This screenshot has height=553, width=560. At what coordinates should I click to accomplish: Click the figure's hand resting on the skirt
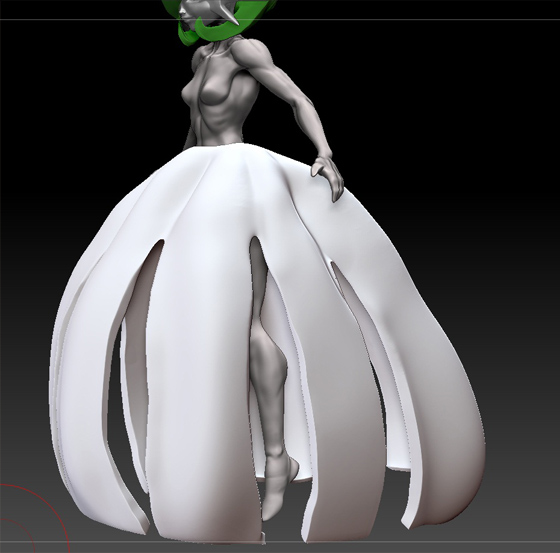point(328,177)
